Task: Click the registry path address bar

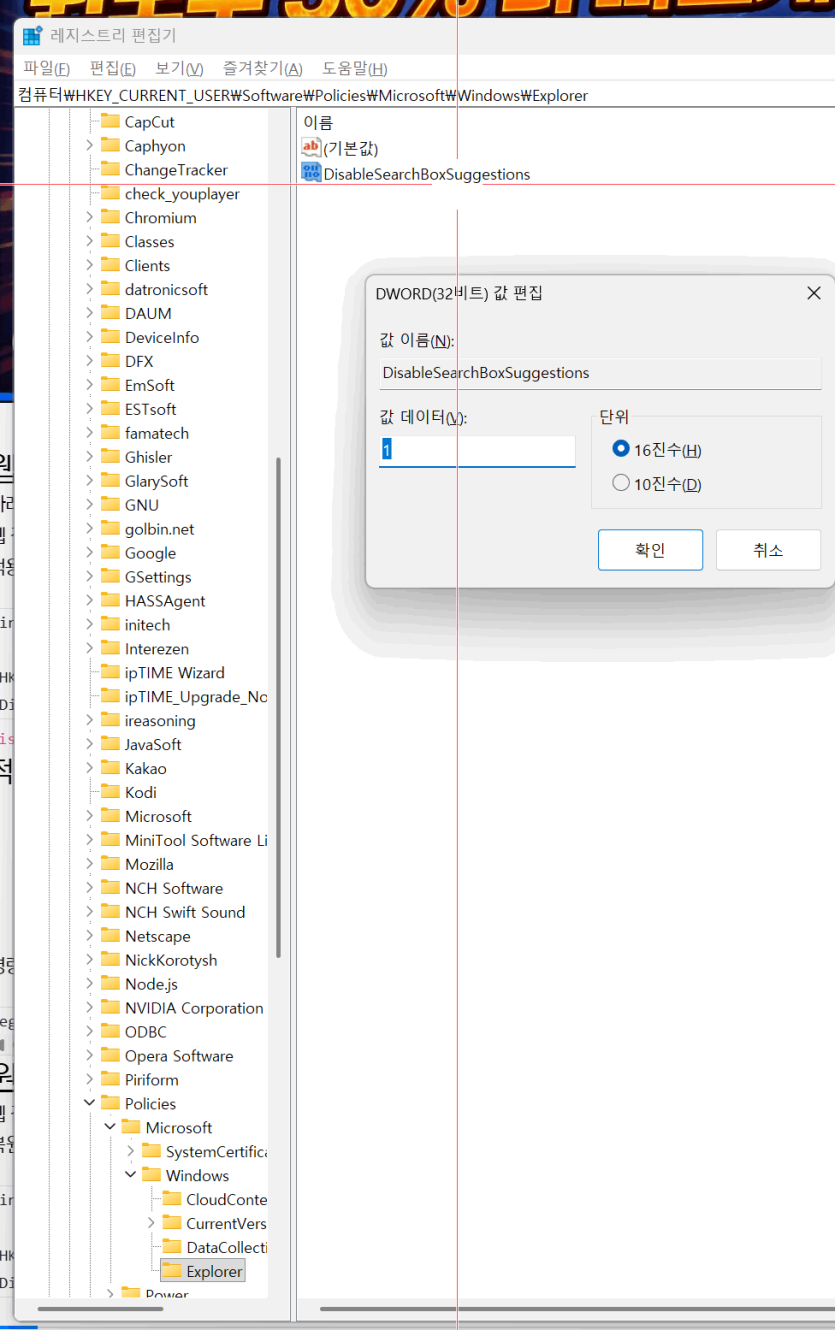Action: pos(425,96)
